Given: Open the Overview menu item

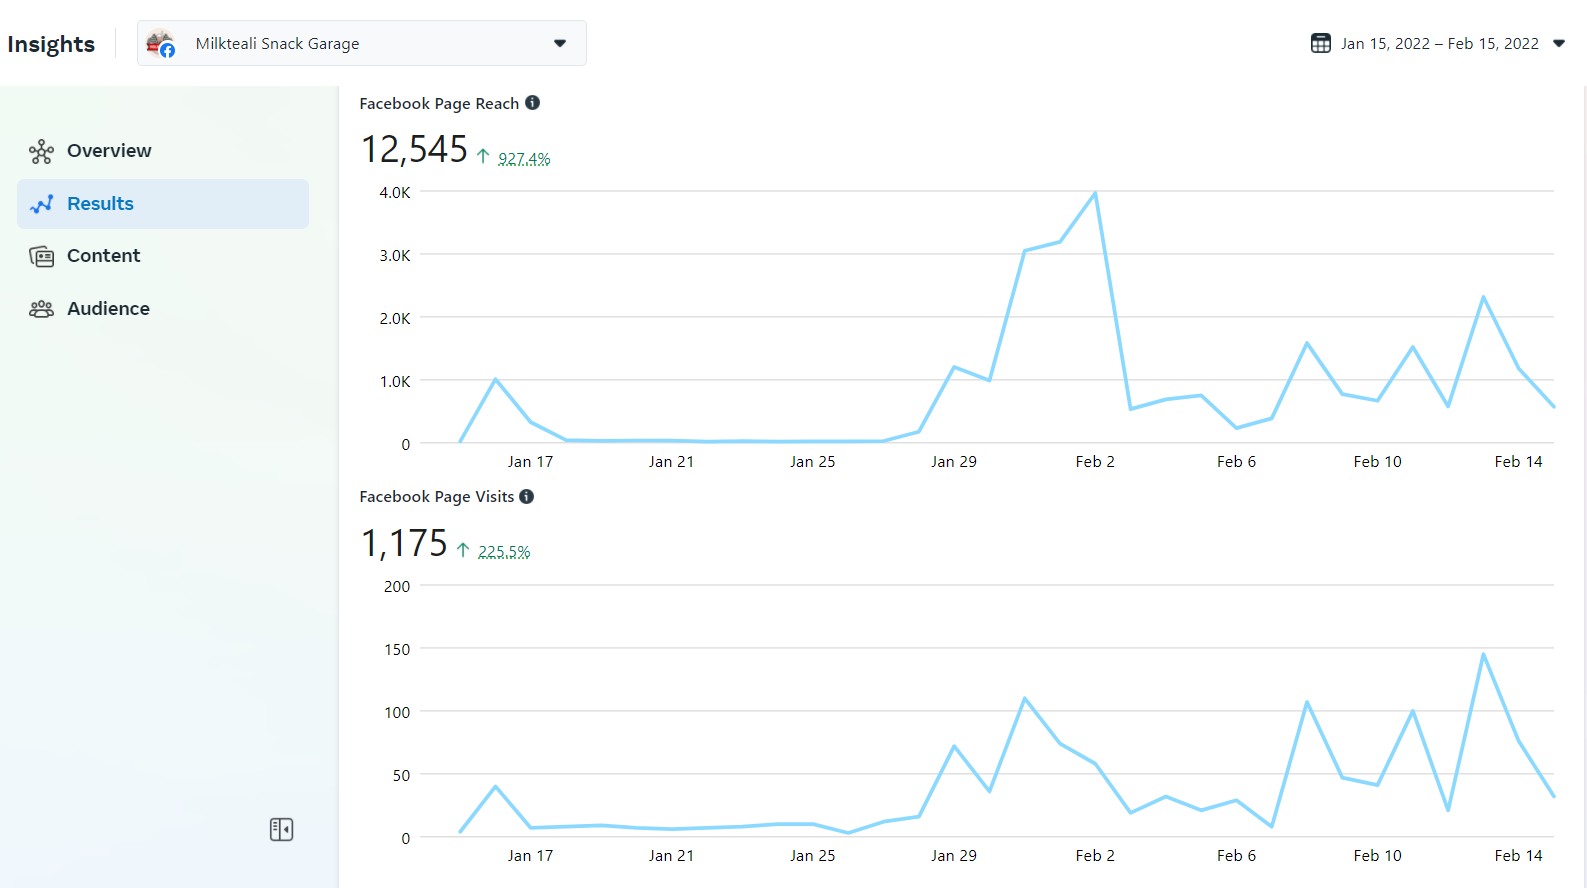Looking at the screenshot, I should [x=109, y=151].
